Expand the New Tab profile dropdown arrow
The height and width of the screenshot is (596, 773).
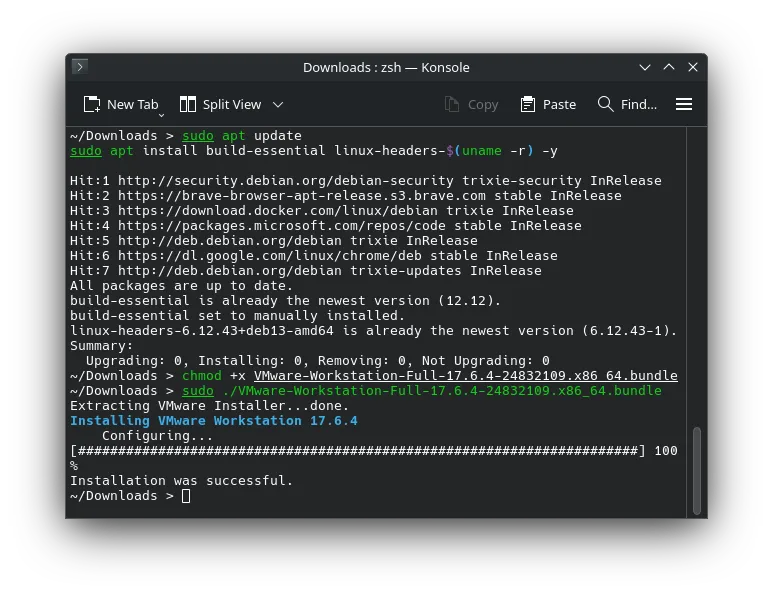click(160, 113)
